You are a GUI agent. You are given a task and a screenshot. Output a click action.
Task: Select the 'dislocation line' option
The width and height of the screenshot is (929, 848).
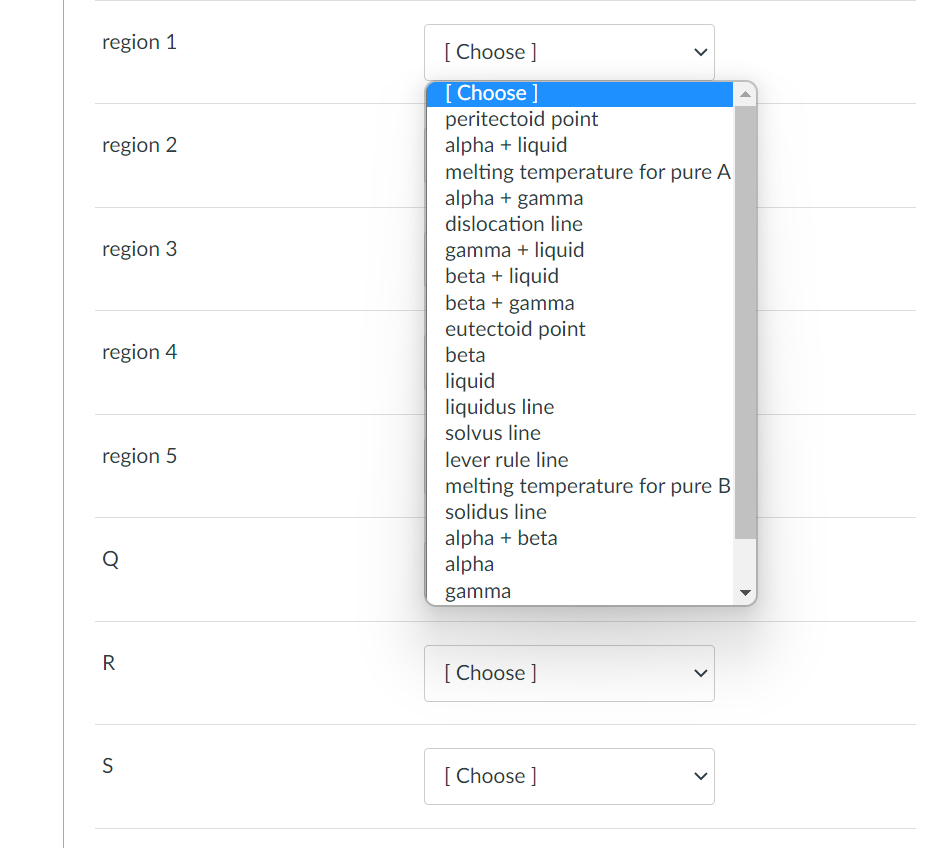click(x=580, y=224)
